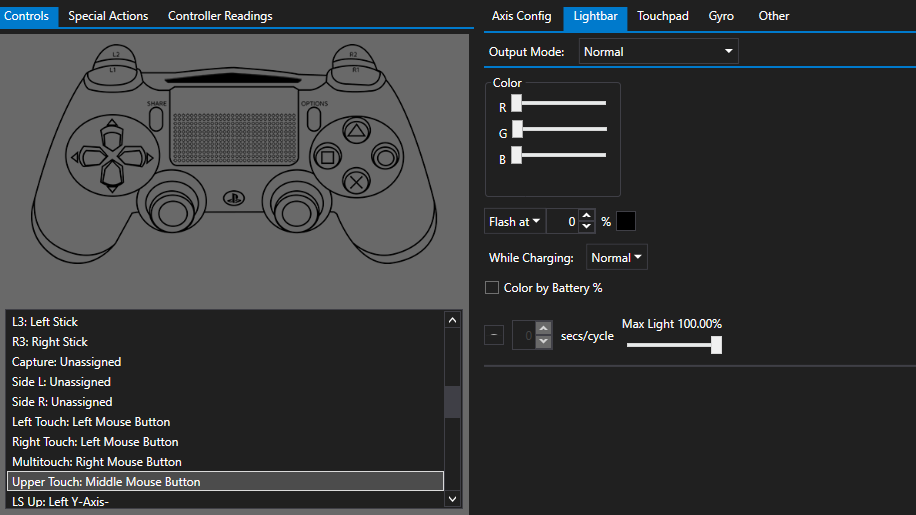916x515 pixels.
Task: Click the Square button on controller image
Action: (x=328, y=157)
